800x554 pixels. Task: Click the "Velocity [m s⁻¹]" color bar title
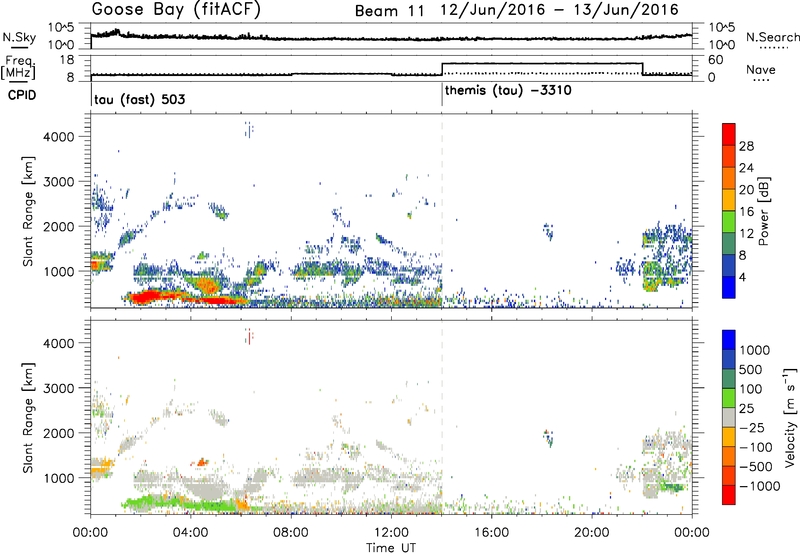[790, 417]
